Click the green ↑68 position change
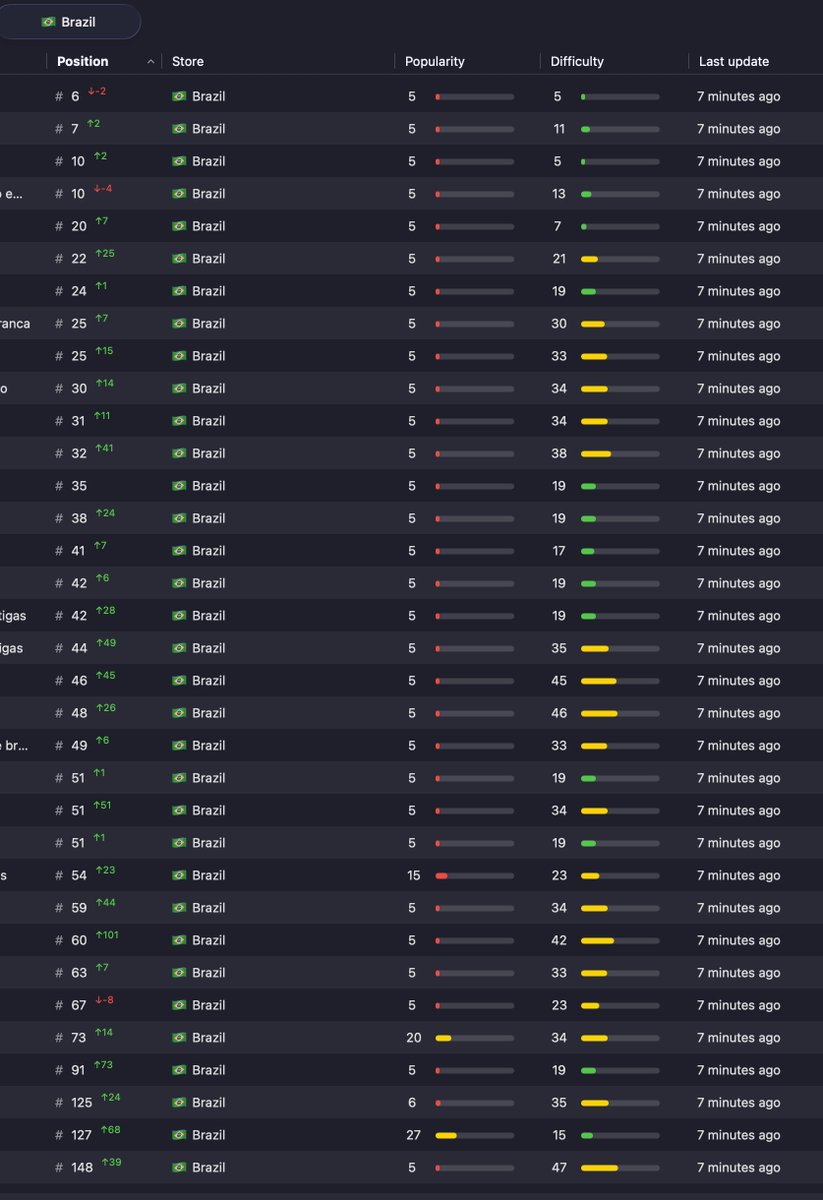 pos(111,1130)
